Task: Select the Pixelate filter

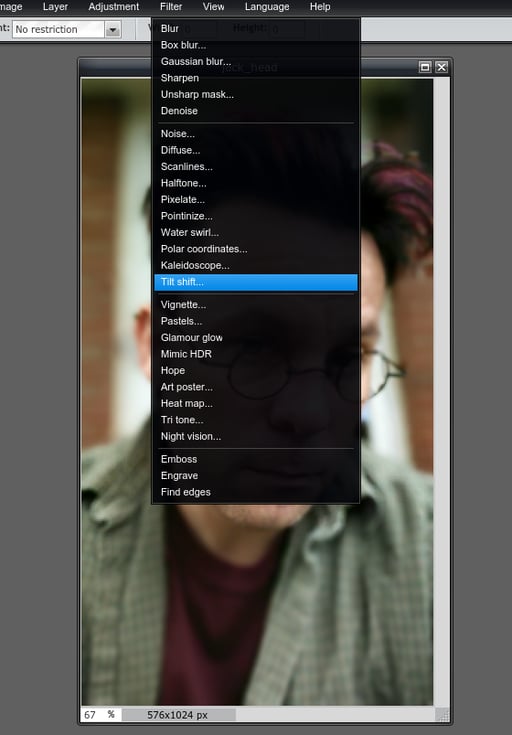Action: pyautogui.click(x=256, y=199)
